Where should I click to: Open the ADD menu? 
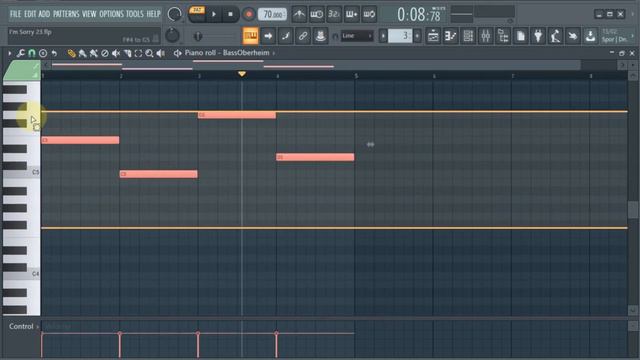point(44,14)
